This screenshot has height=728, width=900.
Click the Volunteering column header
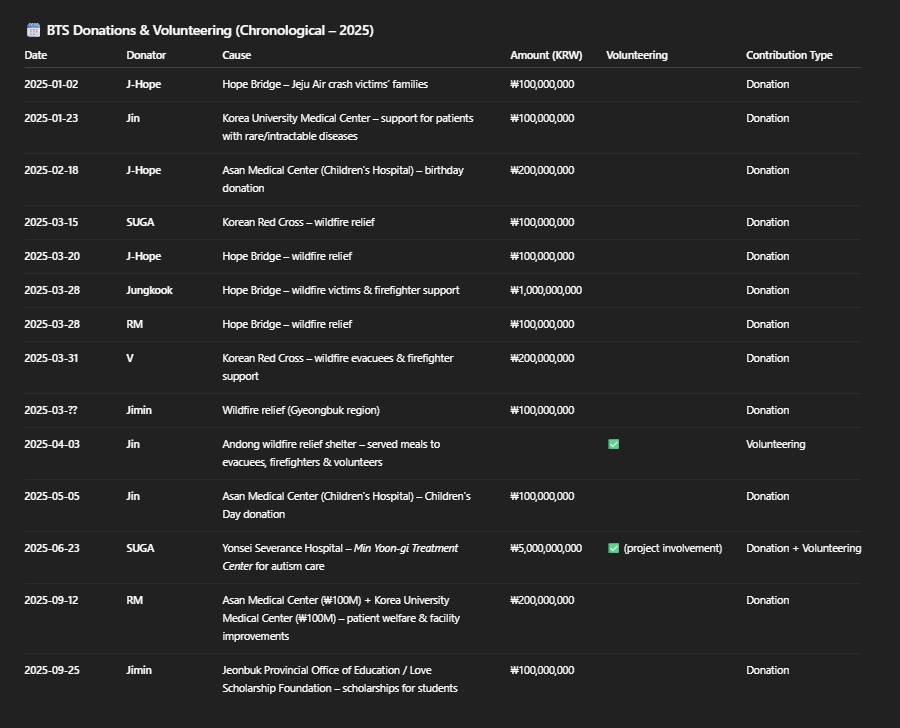click(x=637, y=55)
